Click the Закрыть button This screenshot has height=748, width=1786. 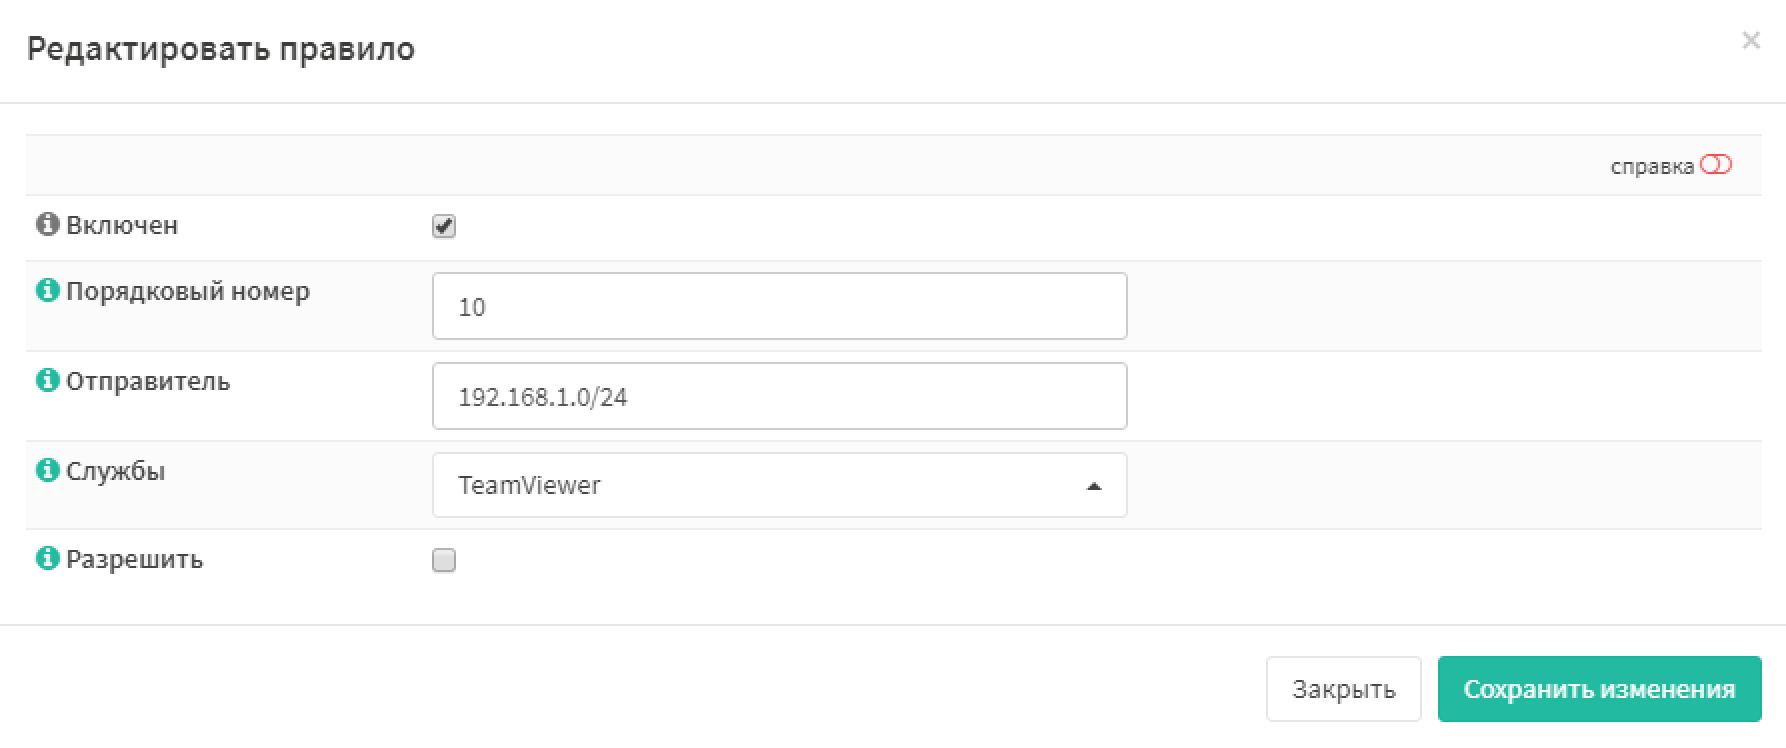(1343, 689)
